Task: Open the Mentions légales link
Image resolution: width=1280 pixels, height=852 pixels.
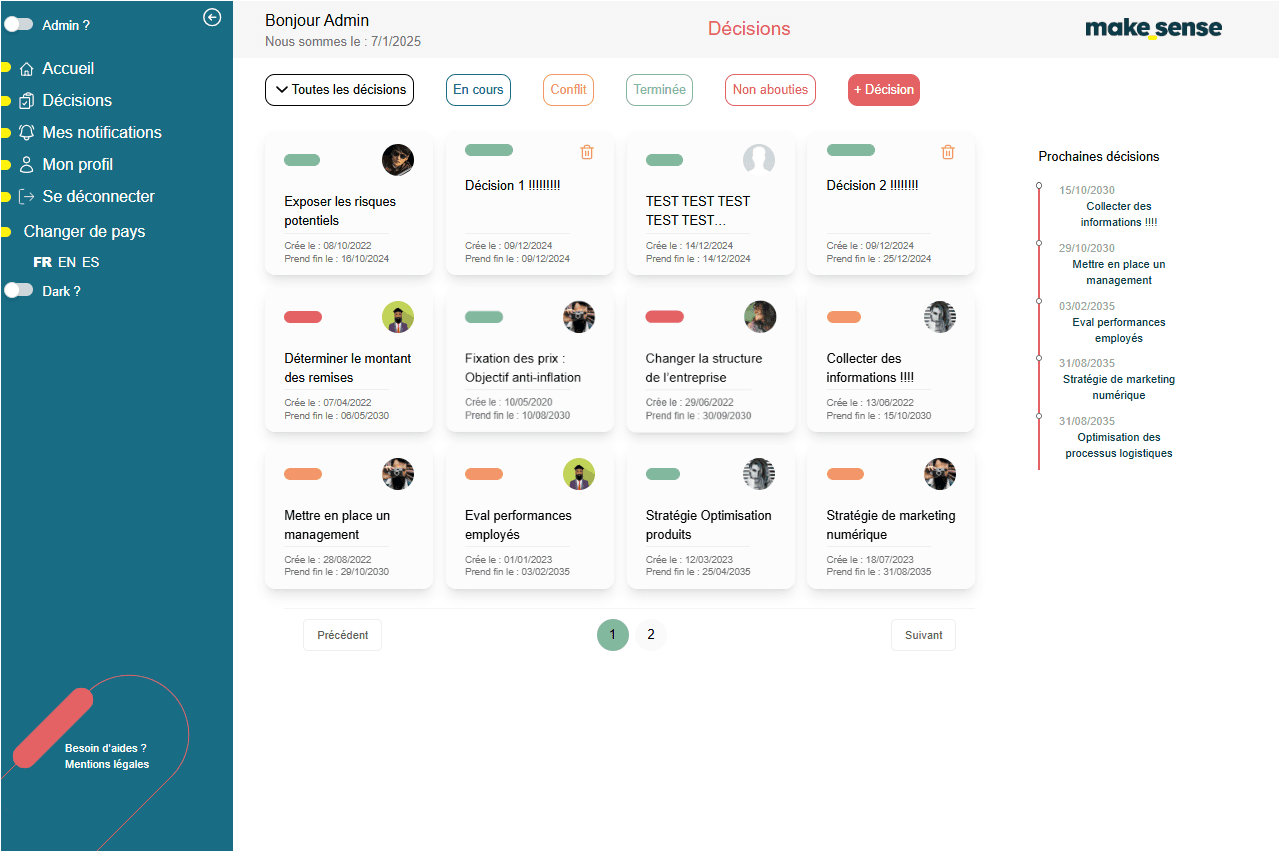Action: [107, 765]
